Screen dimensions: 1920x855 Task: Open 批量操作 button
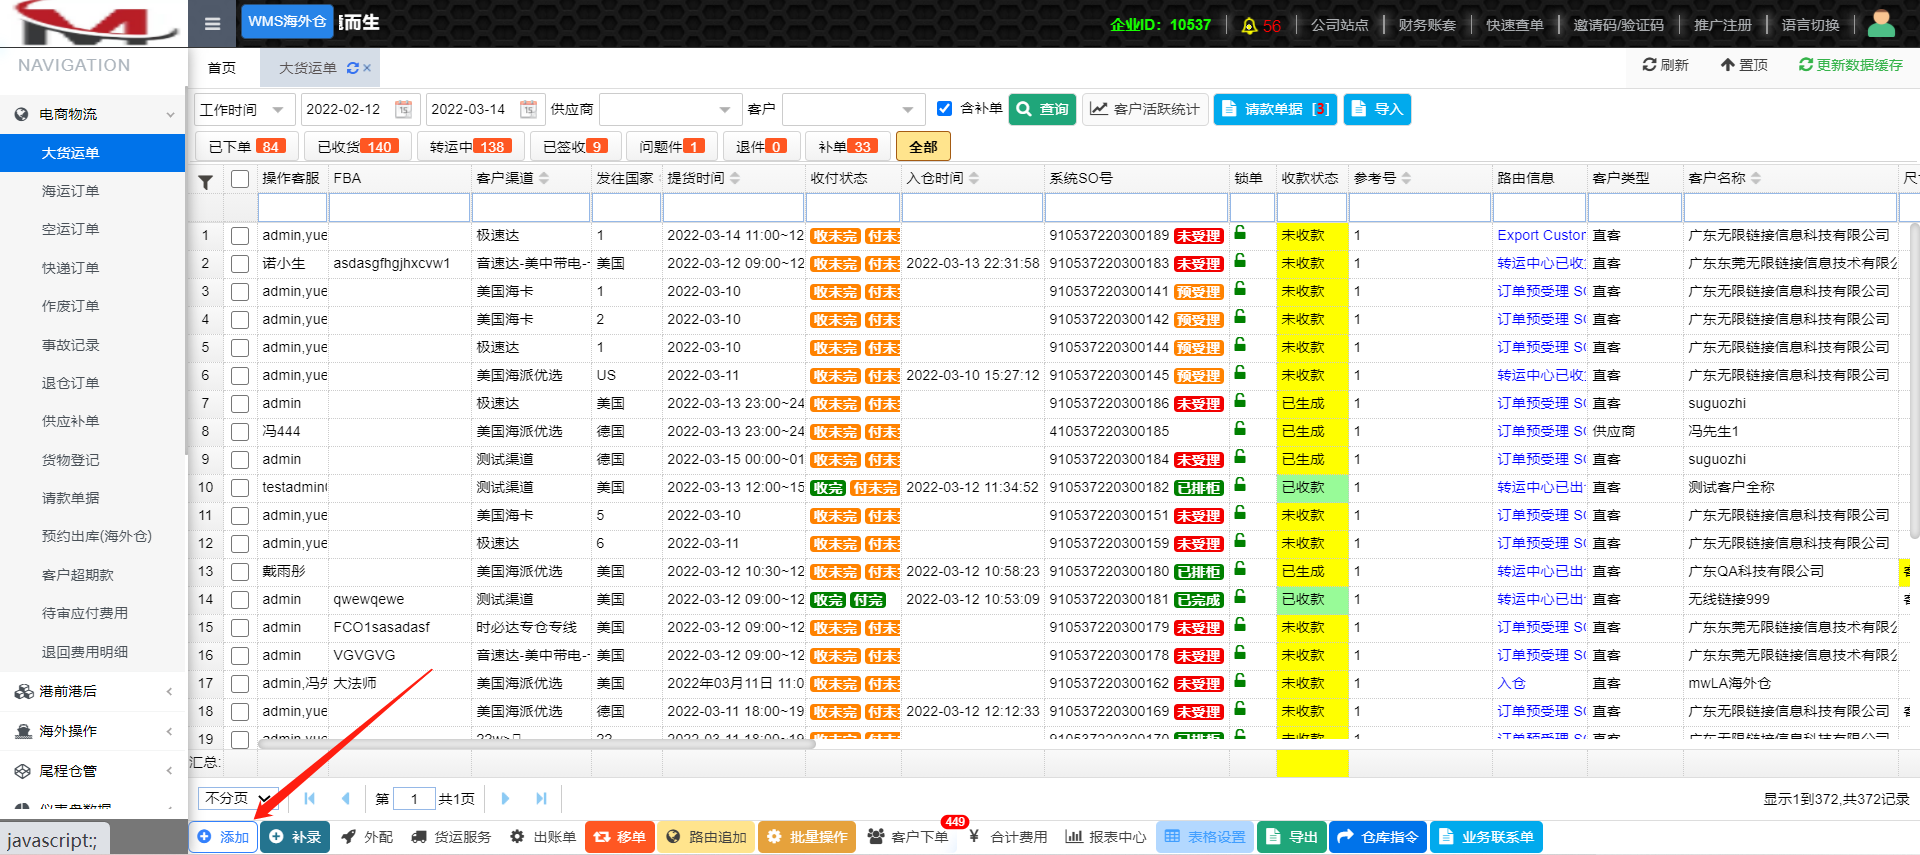tap(807, 837)
